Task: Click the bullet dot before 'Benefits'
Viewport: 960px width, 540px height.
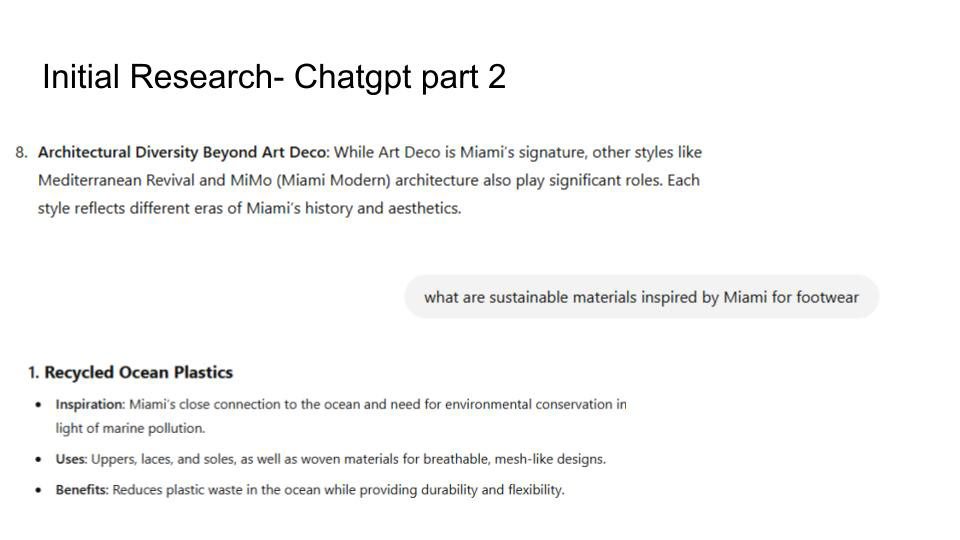Action: coord(39,490)
